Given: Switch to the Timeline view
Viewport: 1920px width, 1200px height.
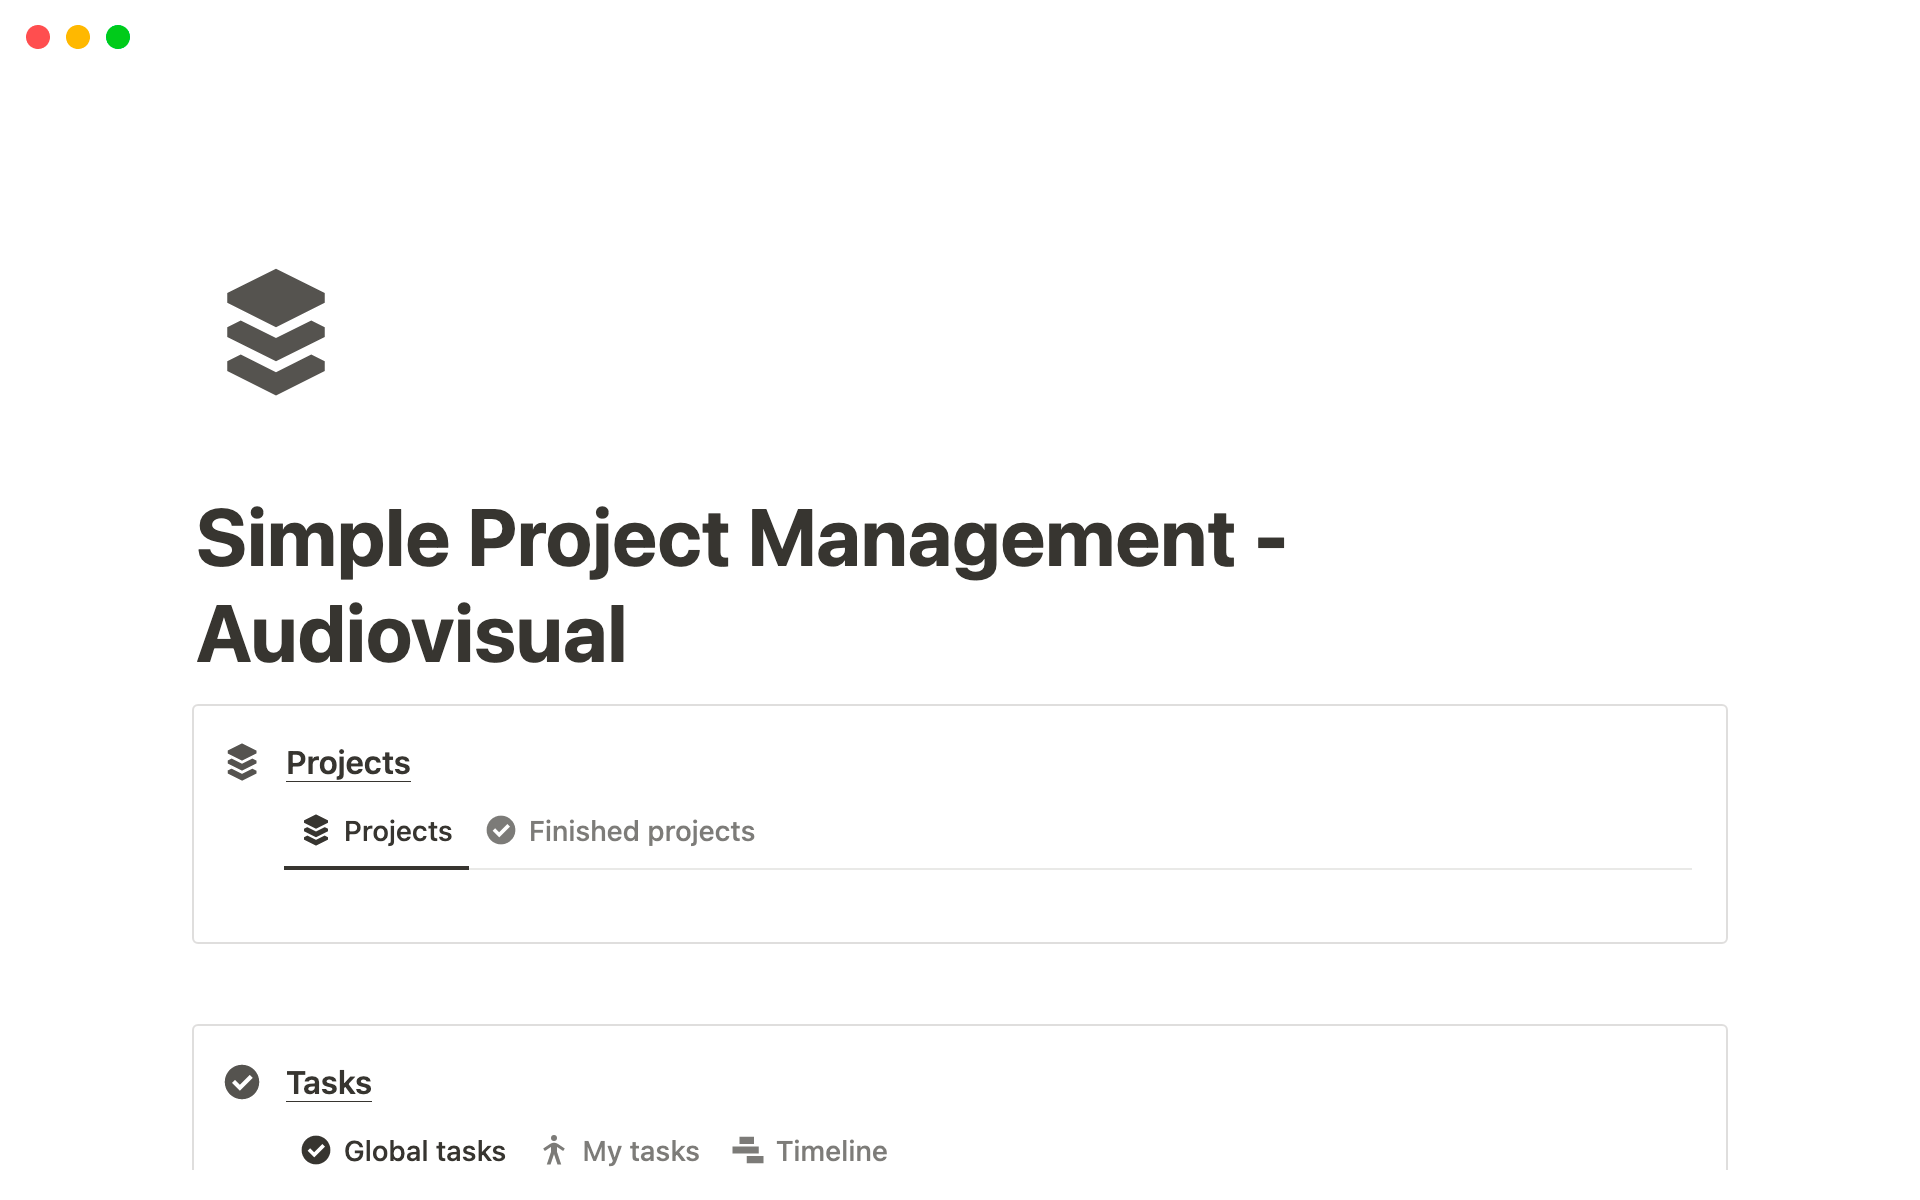Looking at the screenshot, I should [x=830, y=1151].
